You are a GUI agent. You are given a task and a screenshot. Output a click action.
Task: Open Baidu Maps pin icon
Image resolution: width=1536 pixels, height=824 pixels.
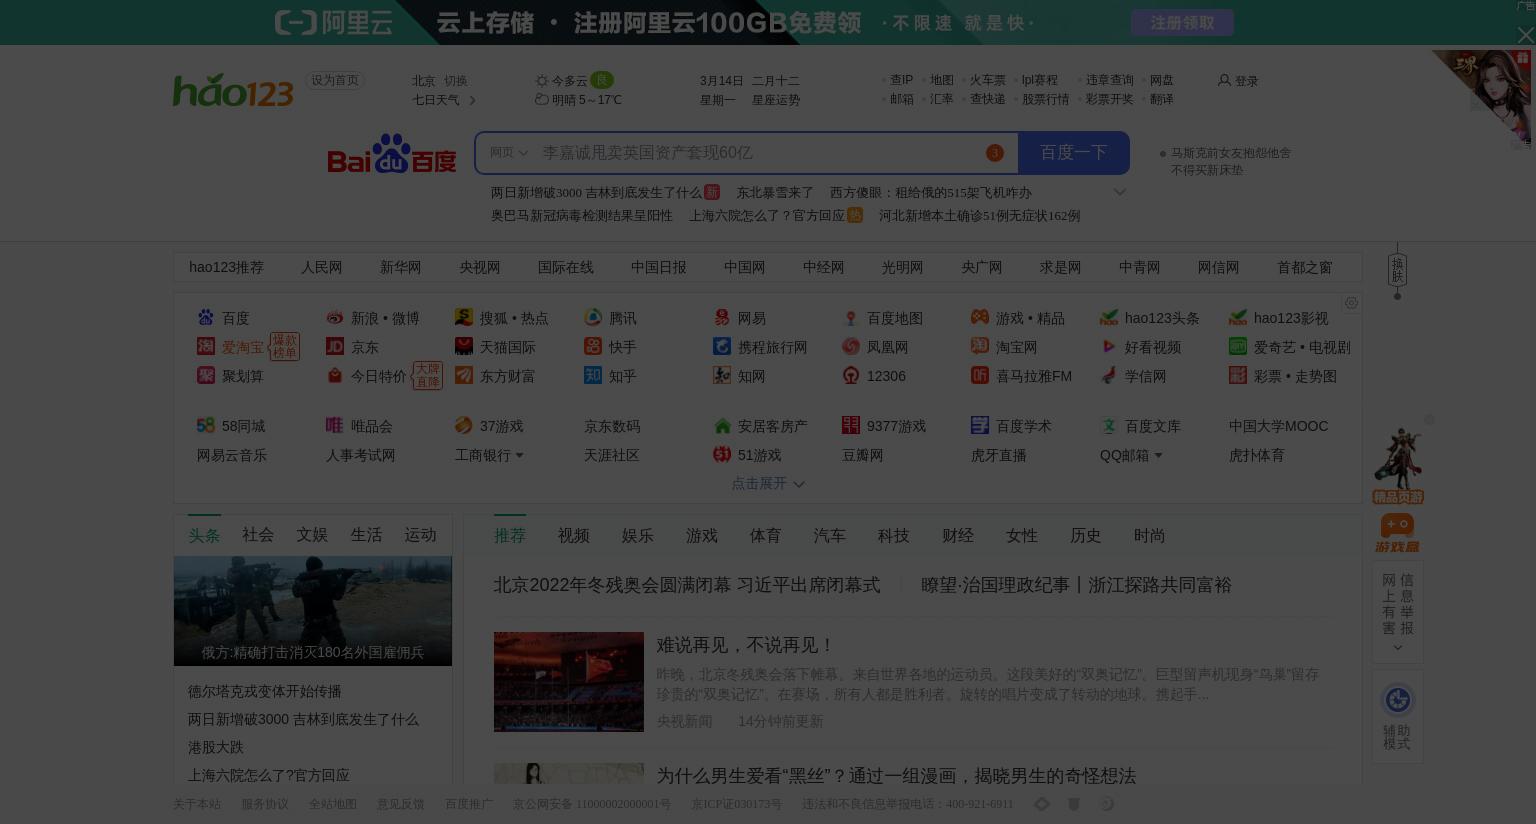(x=851, y=317)
